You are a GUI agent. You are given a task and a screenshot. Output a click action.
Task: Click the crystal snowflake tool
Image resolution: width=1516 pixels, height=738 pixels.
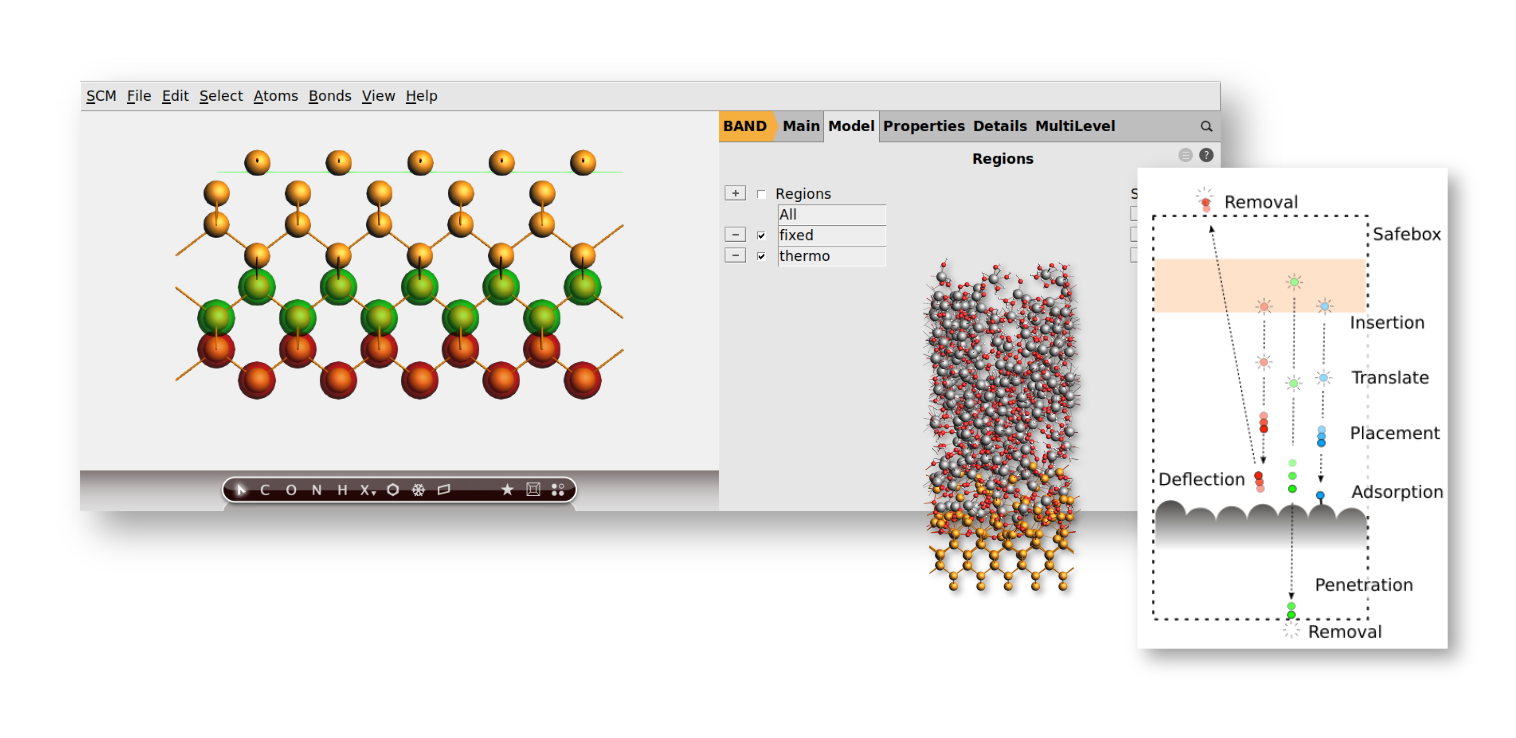click(418, 490)
